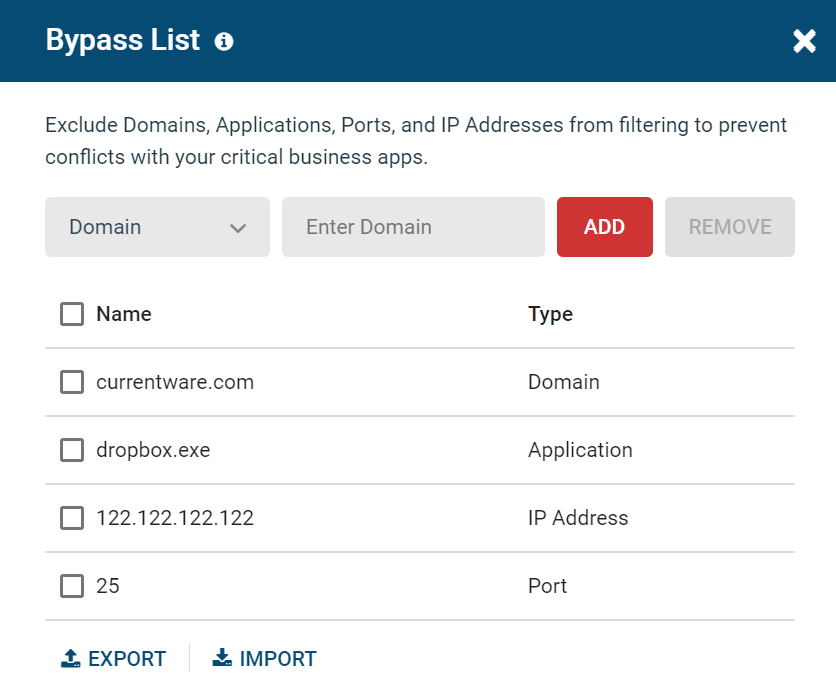Click the REMOVE button
This screenshot has height=700, width=836.
729,227
